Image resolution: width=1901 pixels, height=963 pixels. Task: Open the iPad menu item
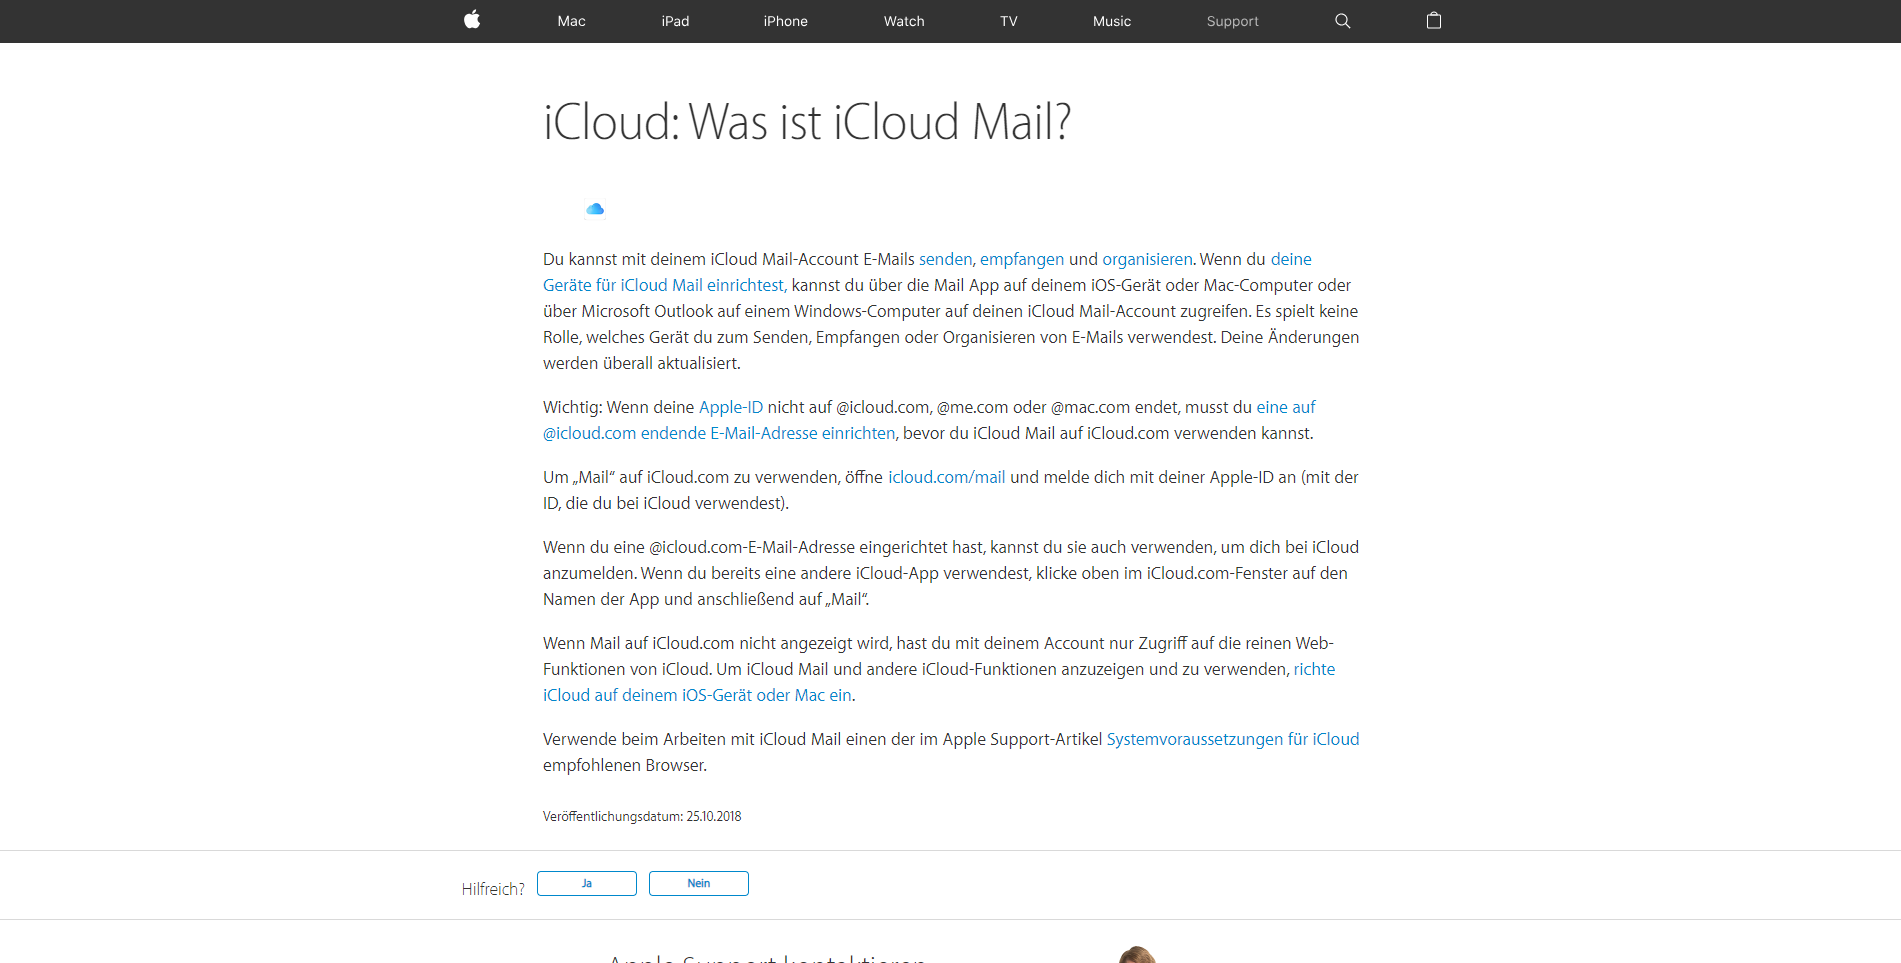point(675,21)
